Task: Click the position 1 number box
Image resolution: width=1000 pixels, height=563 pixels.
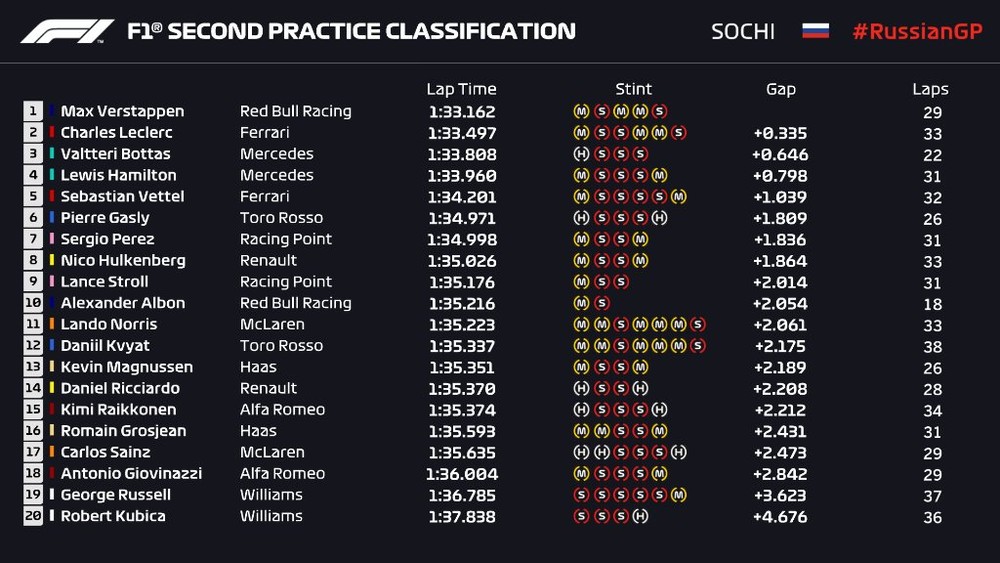Action: 33,111
